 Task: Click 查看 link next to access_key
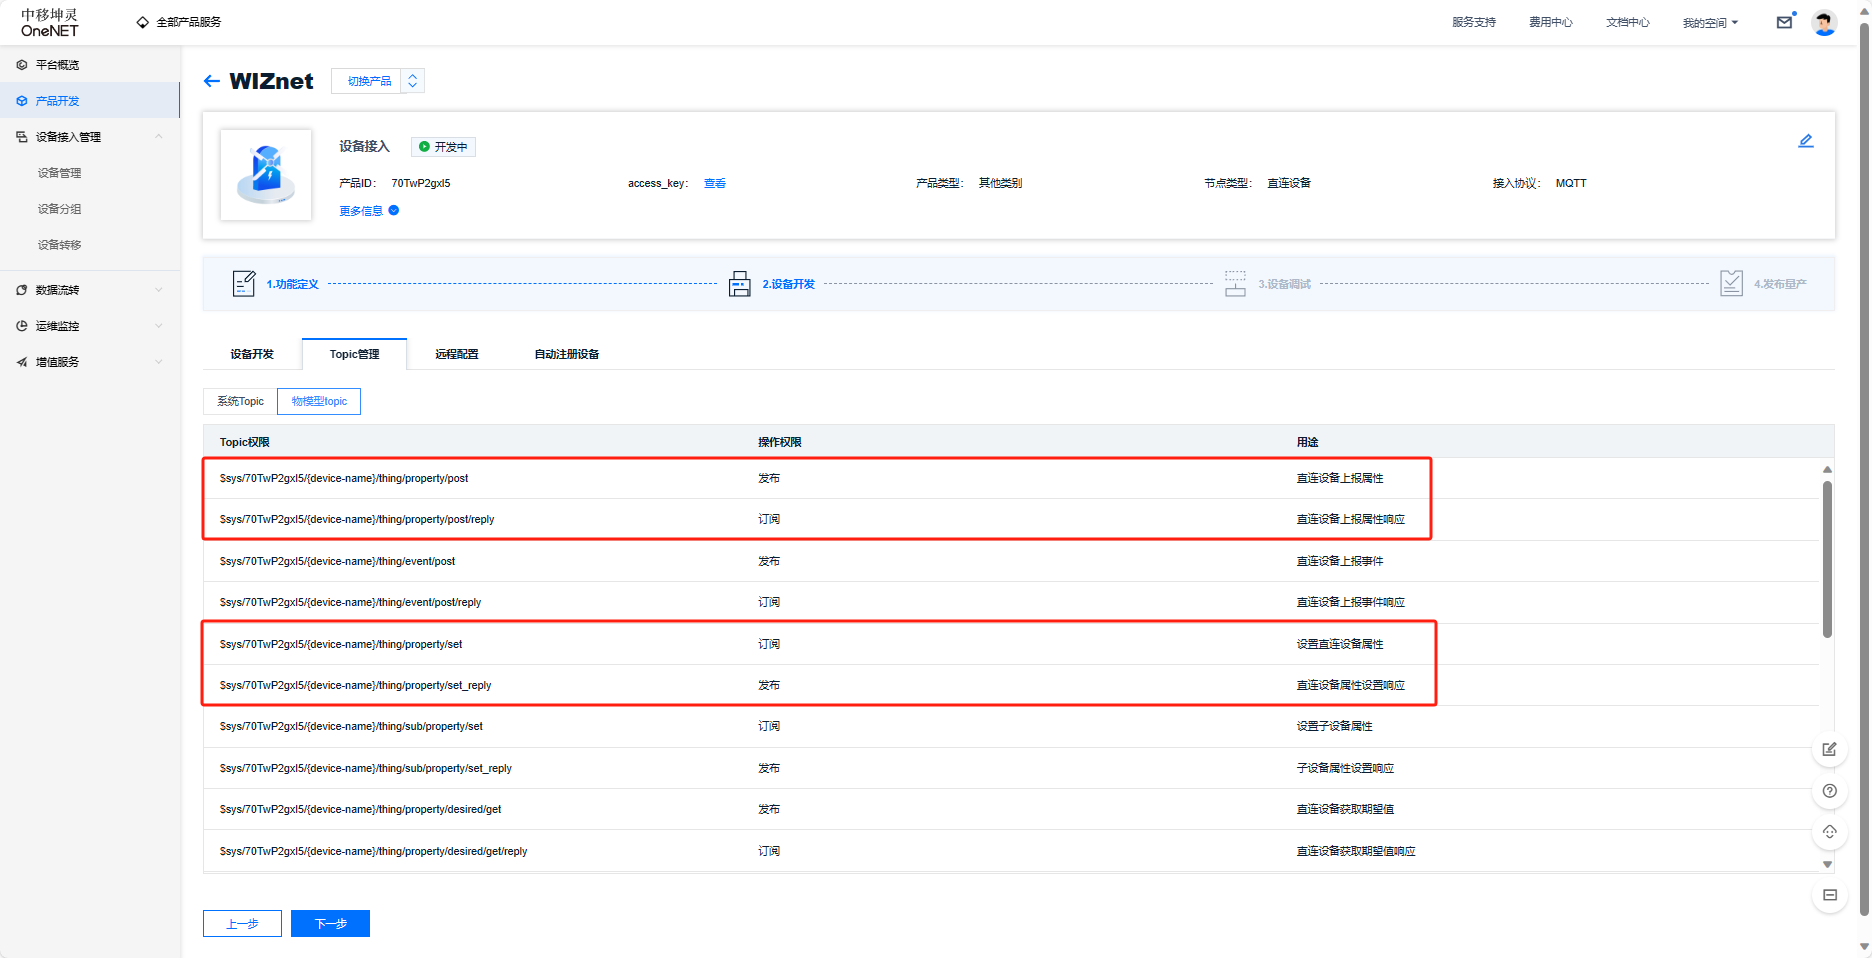pyautogui.click(x=715, y=183)
